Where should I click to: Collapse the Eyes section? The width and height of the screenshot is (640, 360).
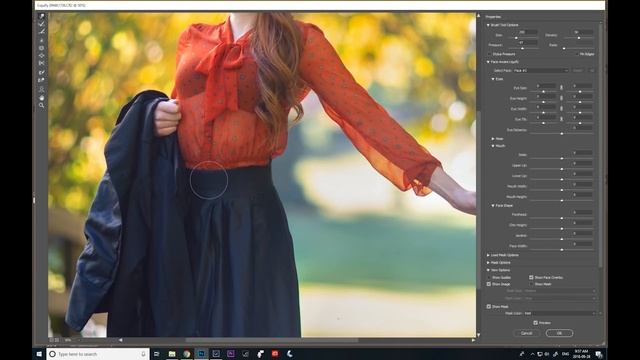tap(493, 79)
